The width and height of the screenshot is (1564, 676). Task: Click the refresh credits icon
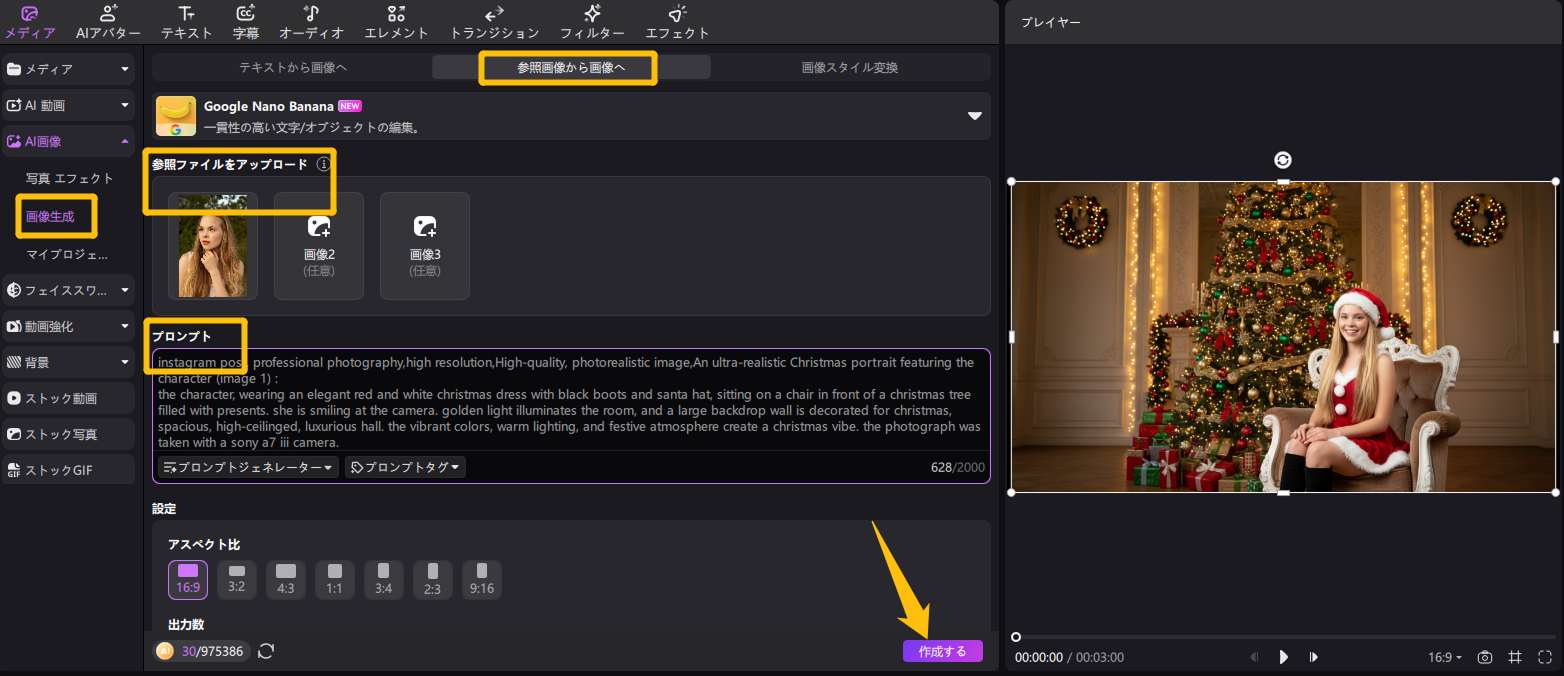tap(266, 652)
